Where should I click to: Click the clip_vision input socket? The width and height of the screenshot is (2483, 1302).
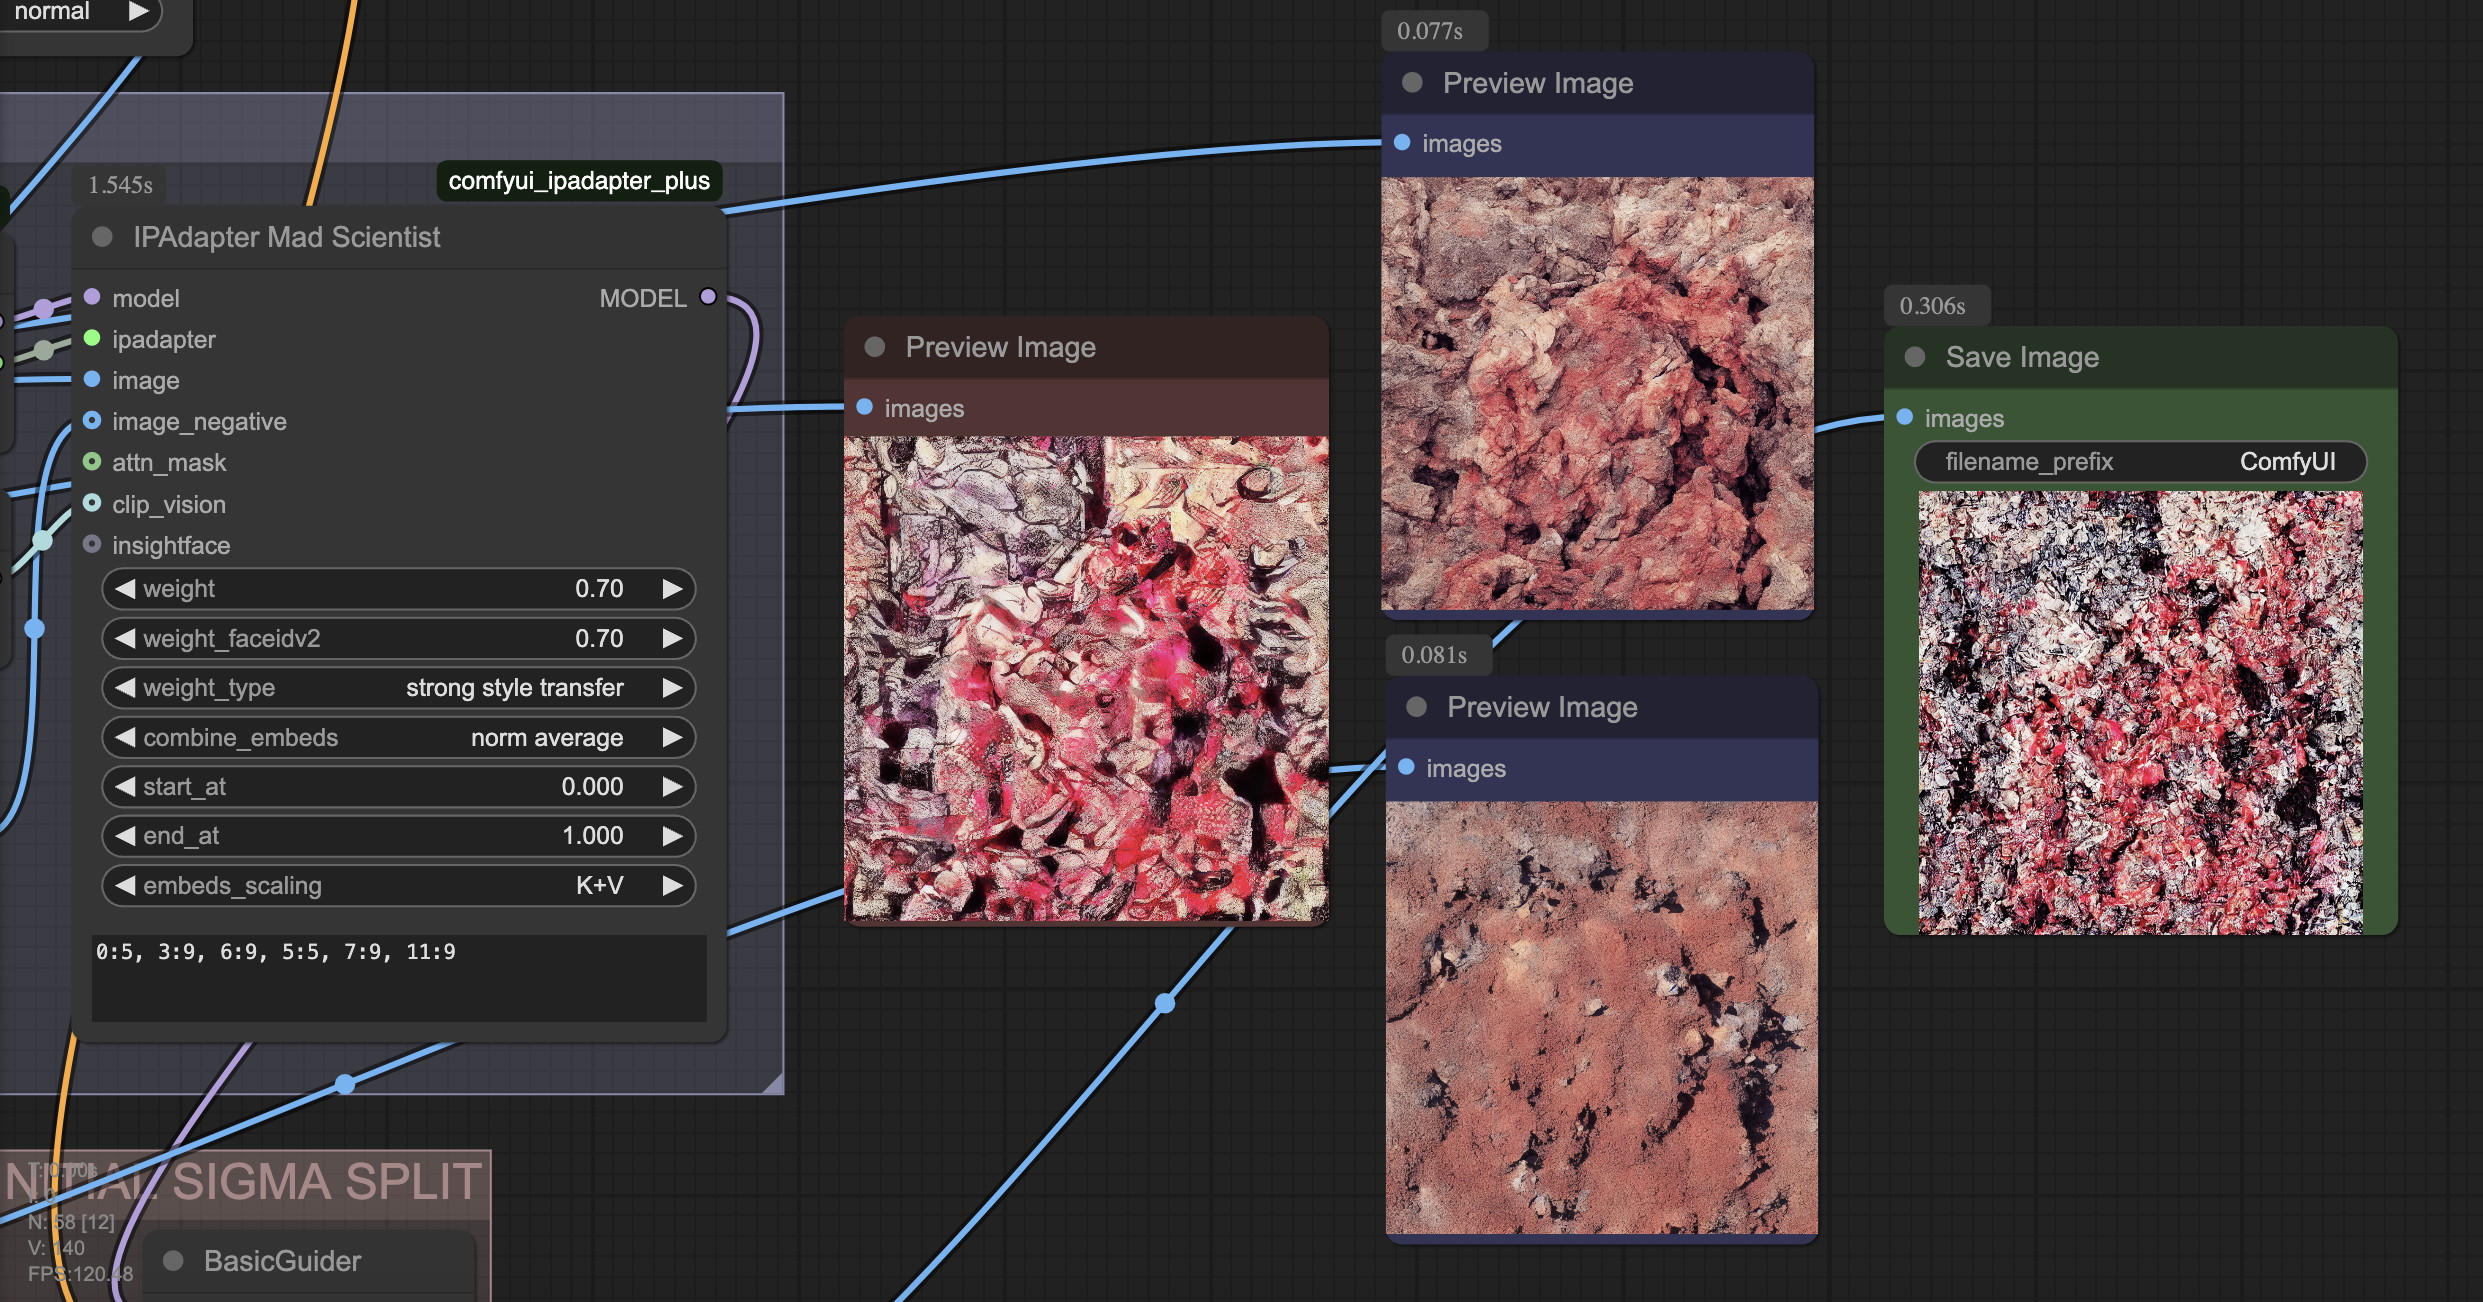[x=92, y=503]
